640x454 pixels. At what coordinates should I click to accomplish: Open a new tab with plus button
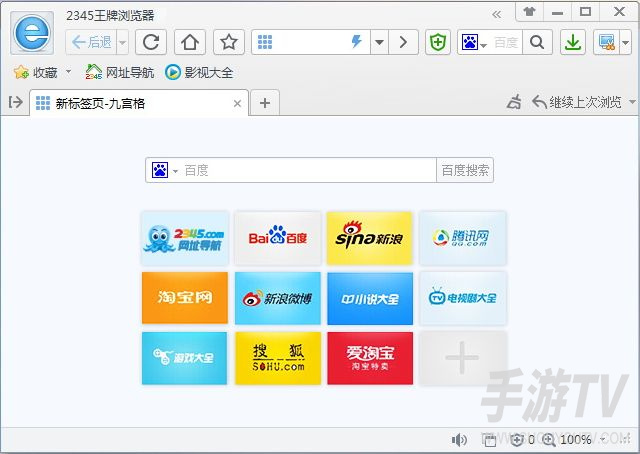click(x=265, y=103)
